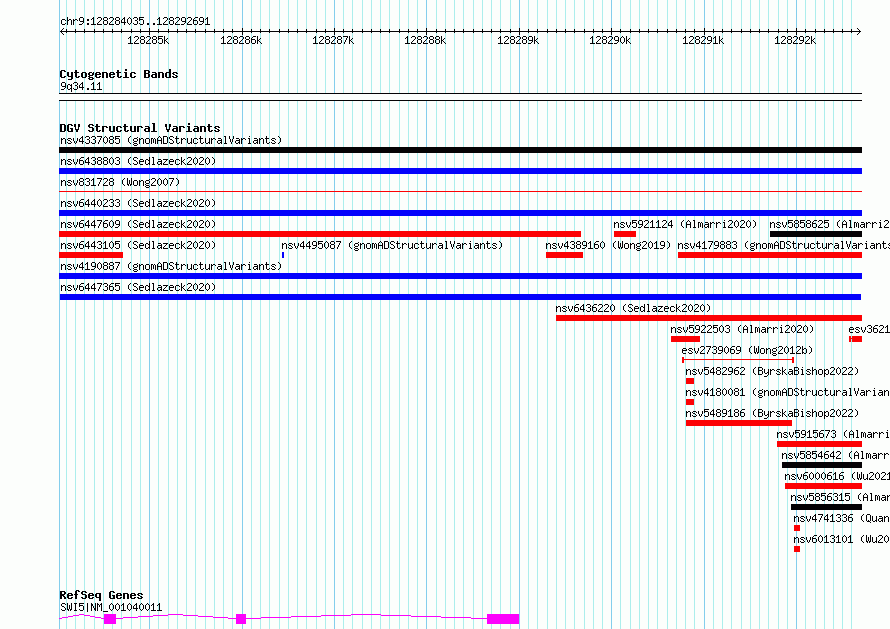The width and height of the screenshot is (890, 629).
Task: Open nsv6443105 (Sedlazeck2020) label
Action: tap(138, 245)
